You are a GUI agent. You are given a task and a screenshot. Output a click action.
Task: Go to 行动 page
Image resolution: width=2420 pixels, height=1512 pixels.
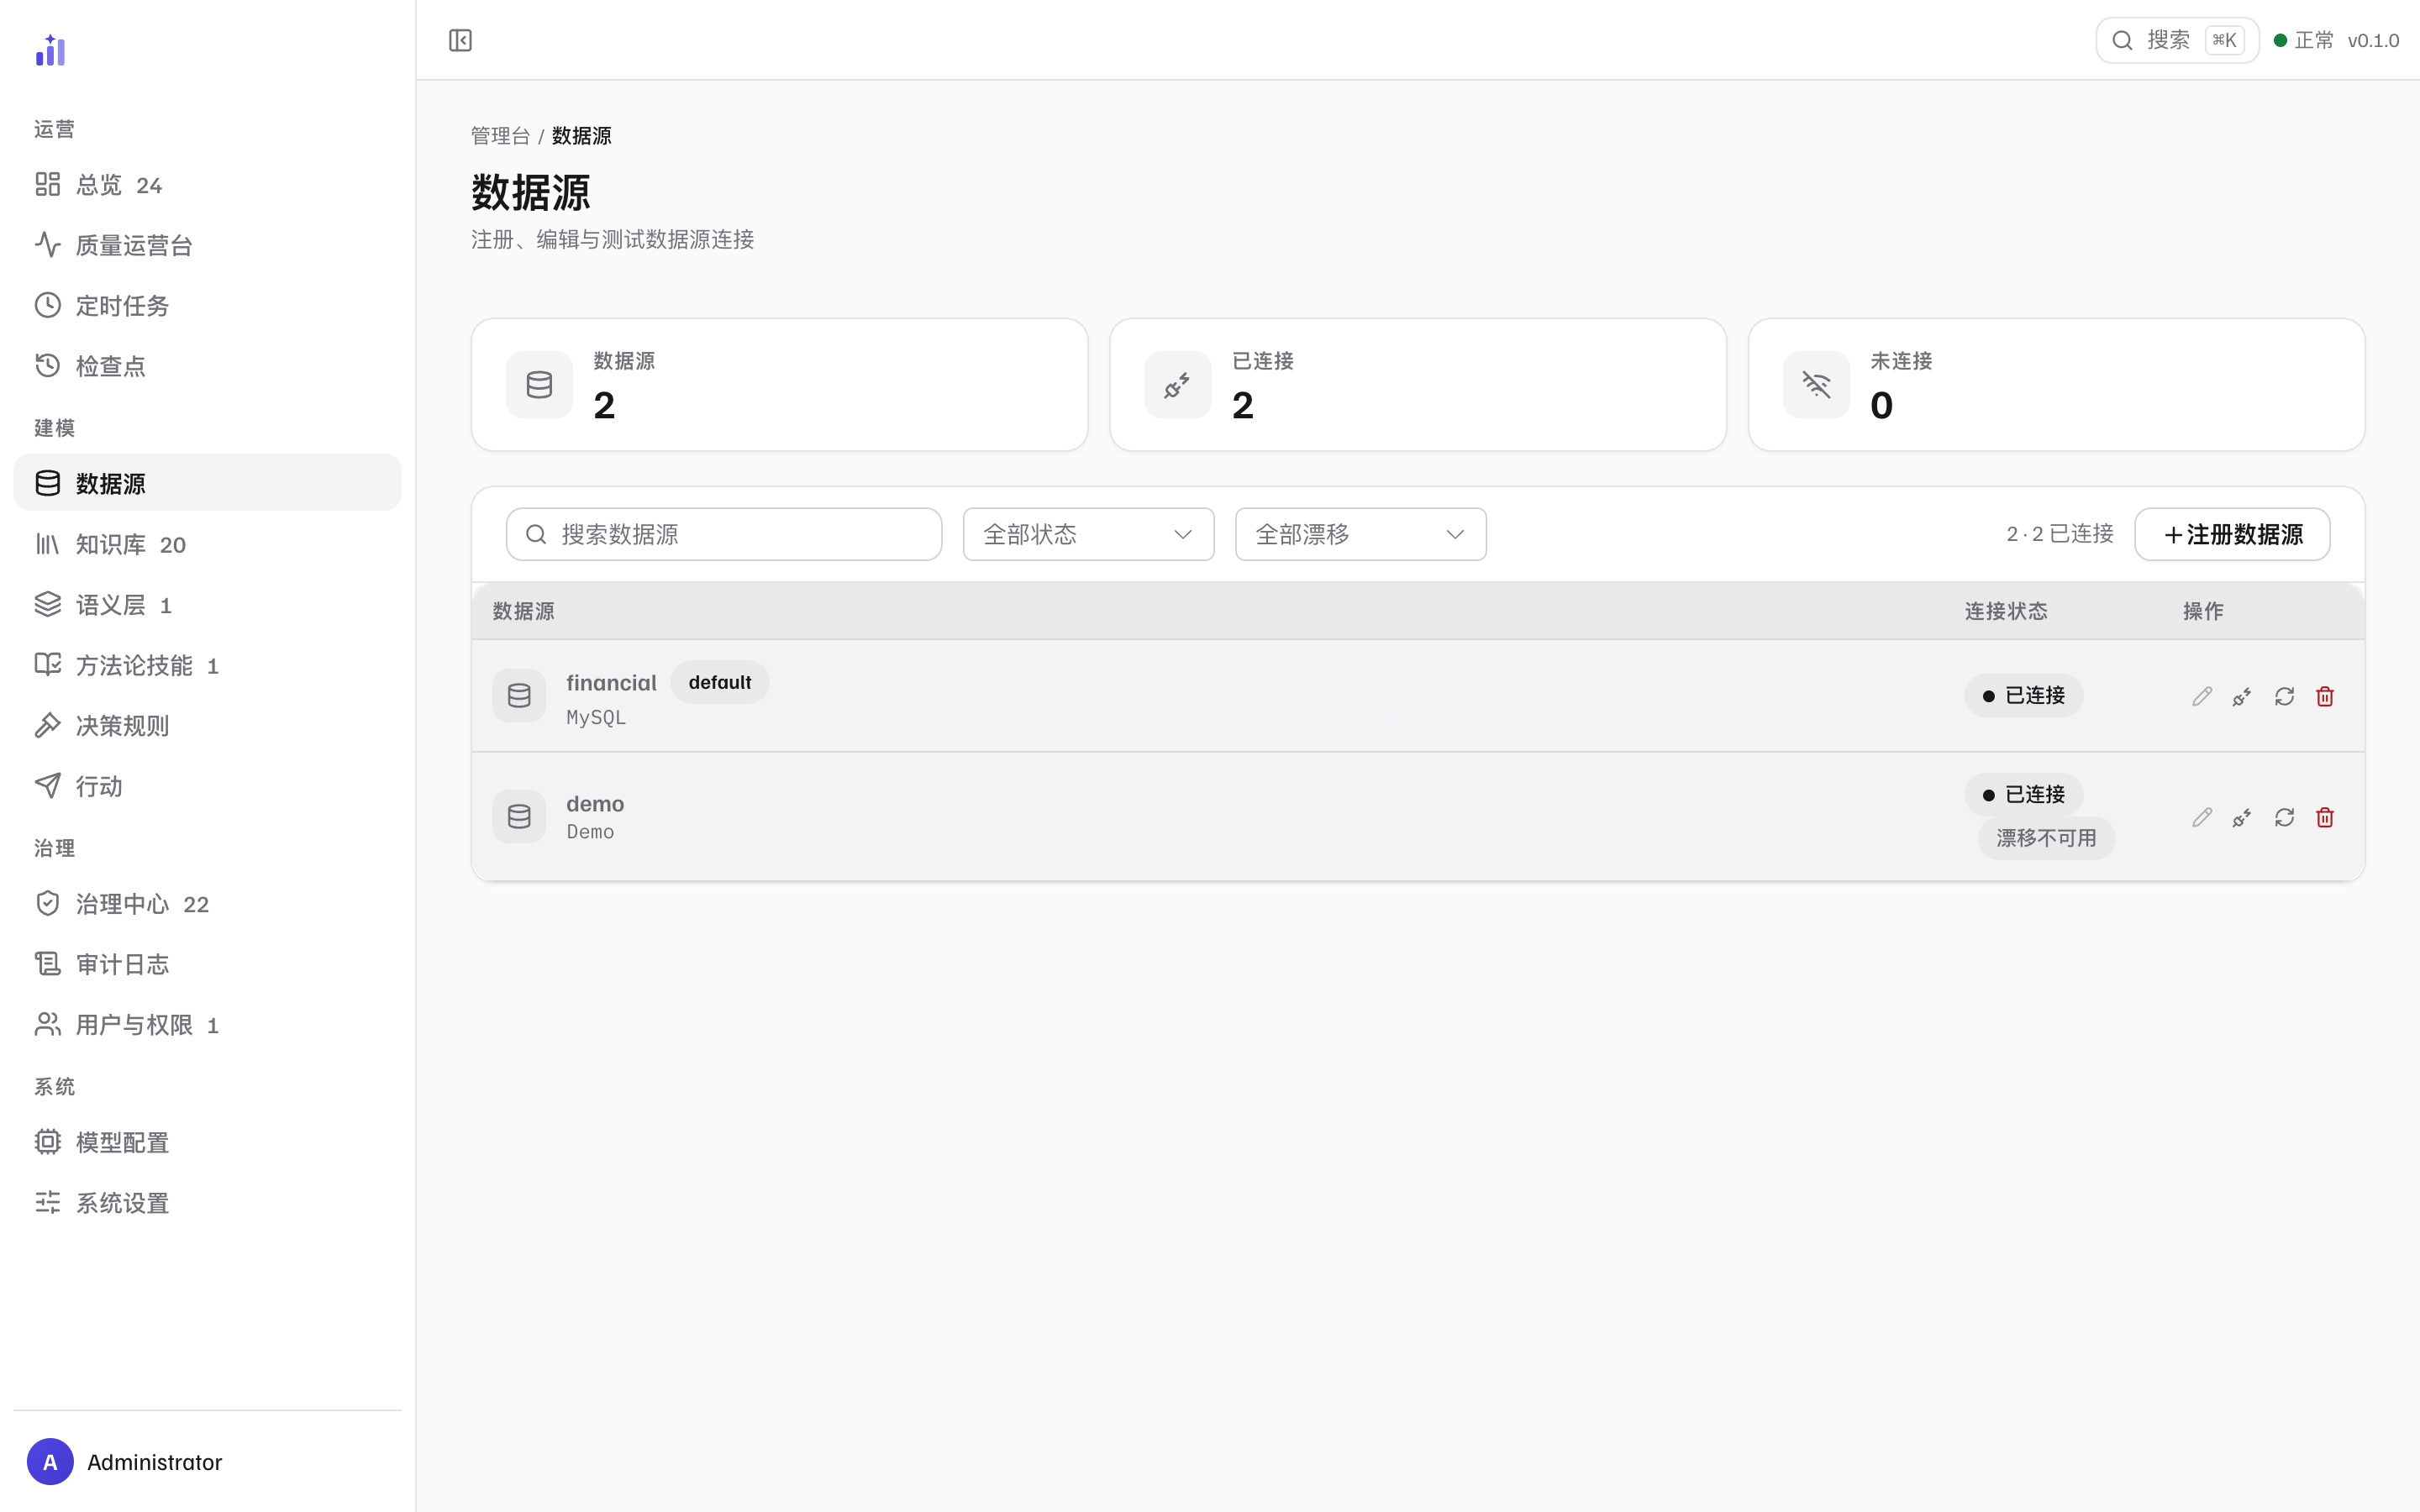coord(207,786)
